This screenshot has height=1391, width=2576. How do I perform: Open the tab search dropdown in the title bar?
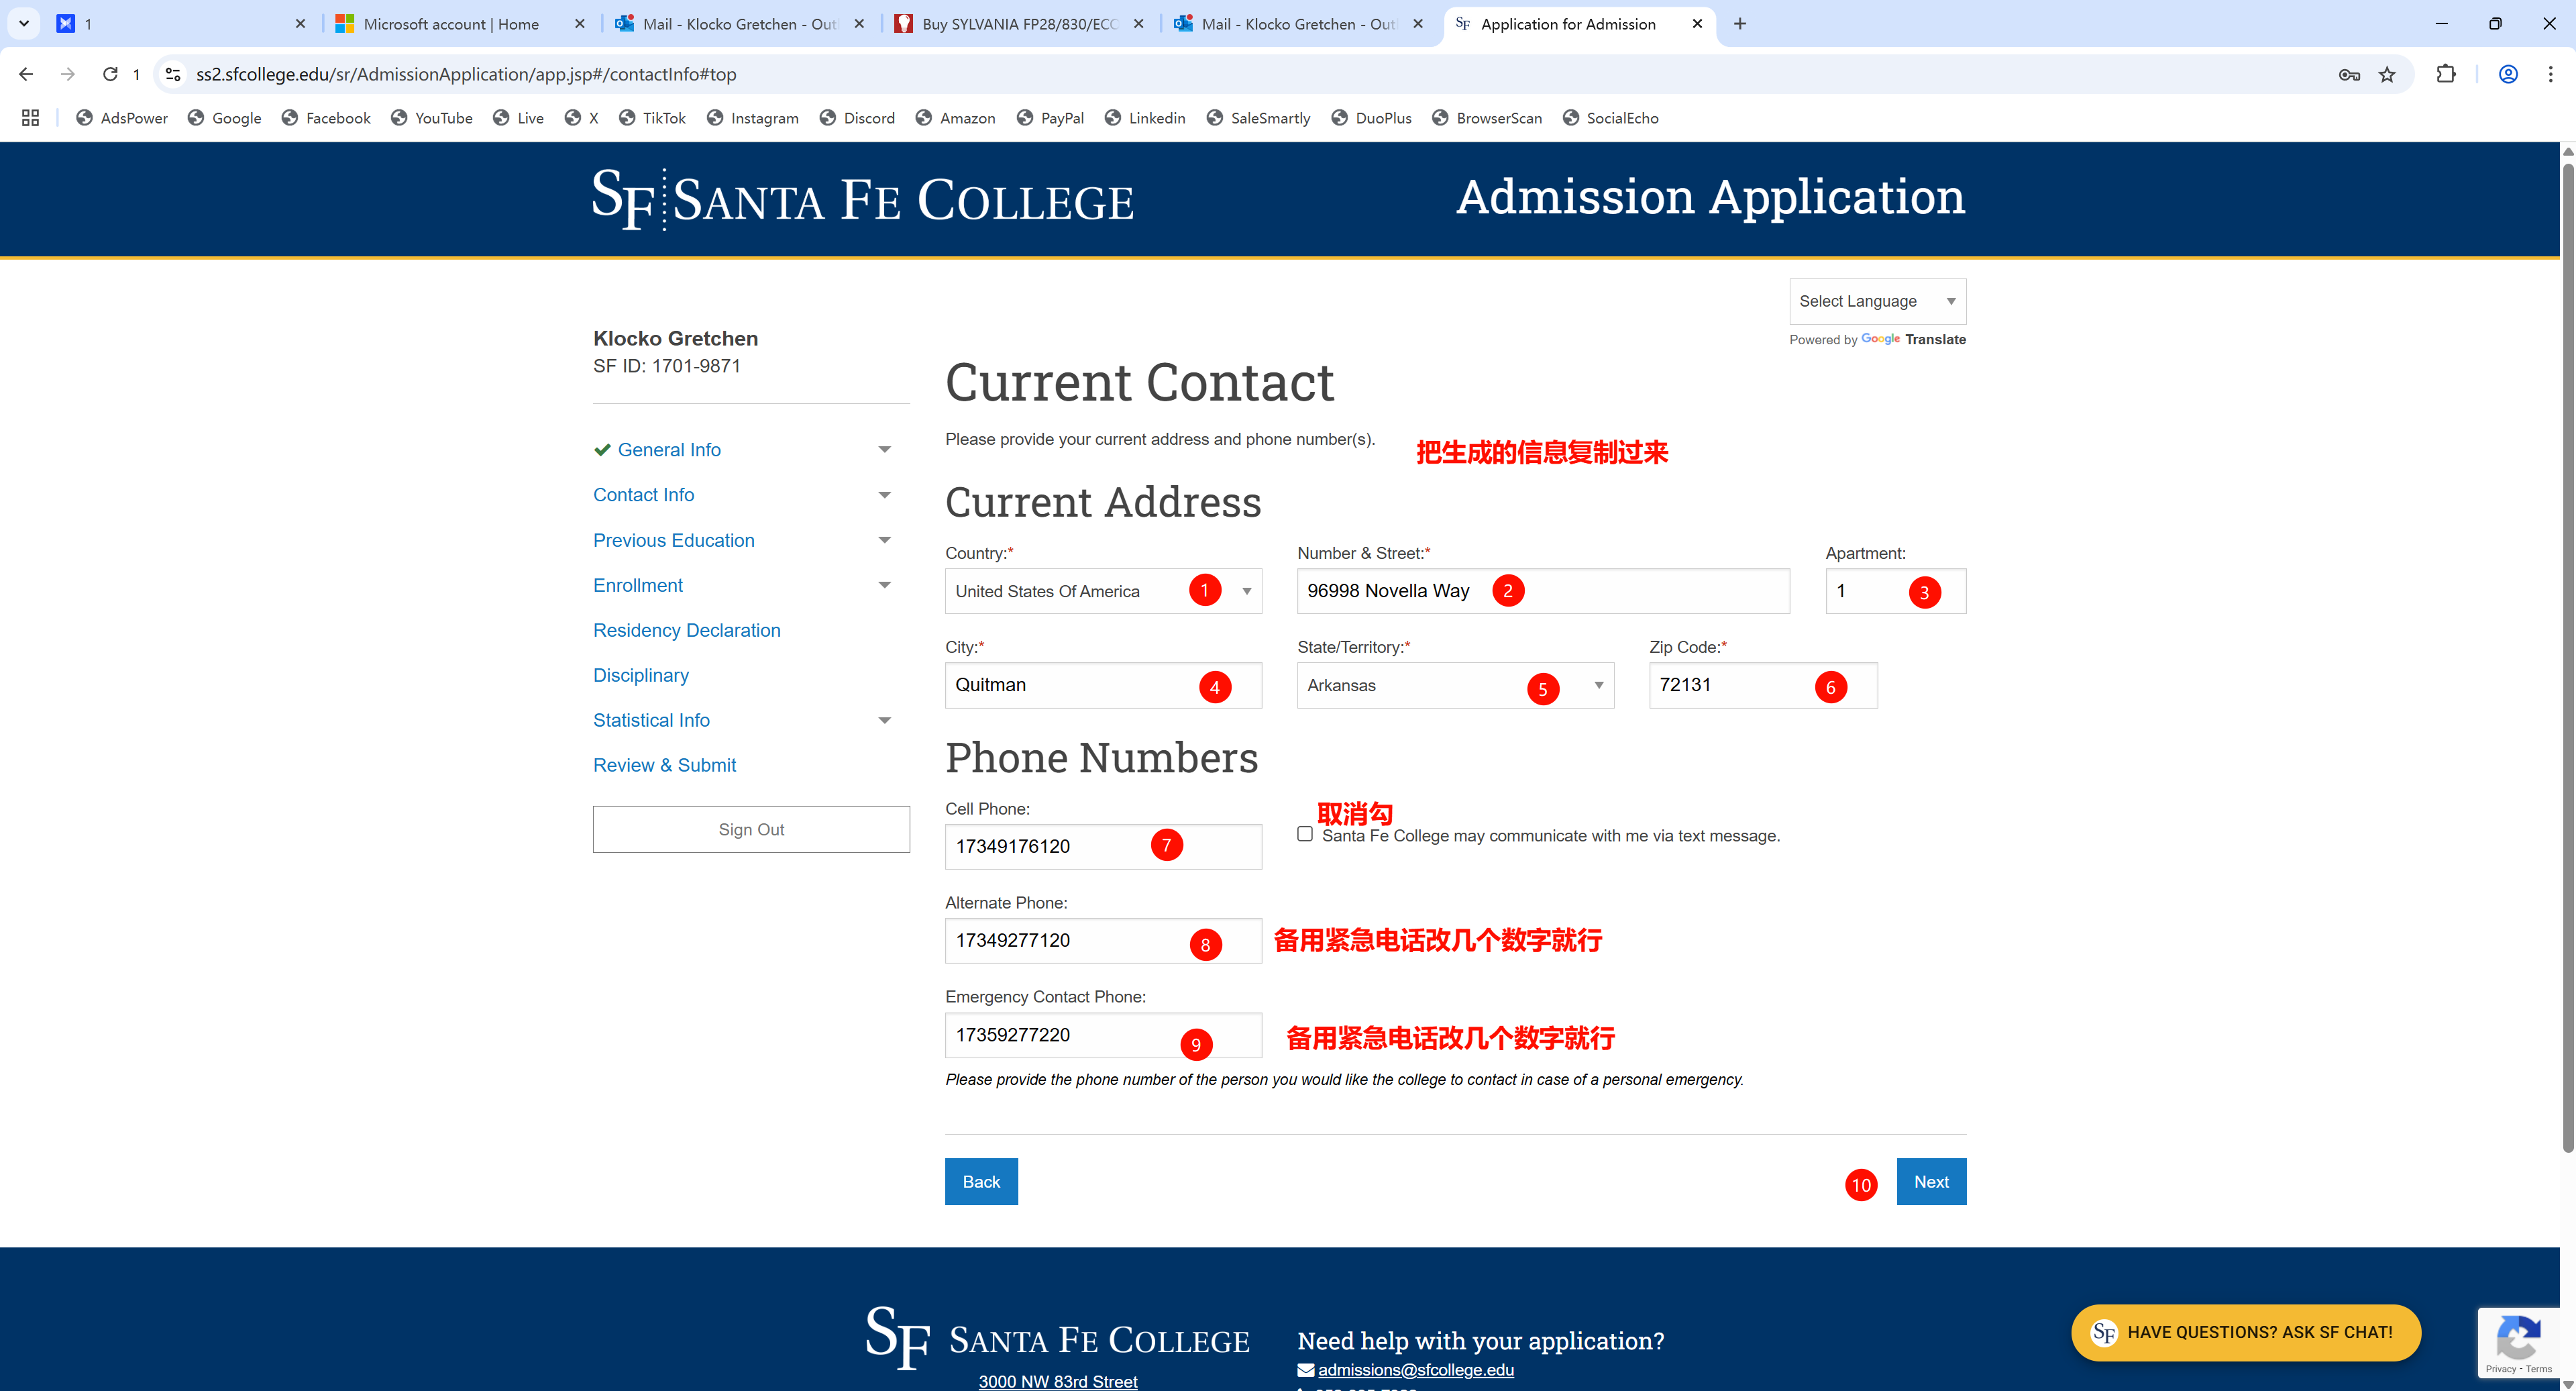(24, 23)
